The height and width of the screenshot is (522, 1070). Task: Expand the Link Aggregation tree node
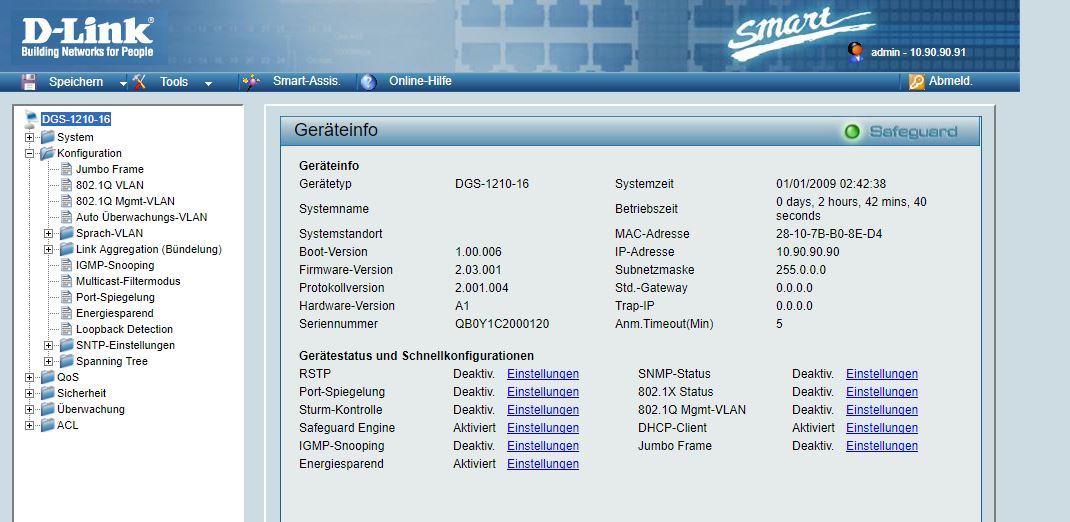point(48,249)
